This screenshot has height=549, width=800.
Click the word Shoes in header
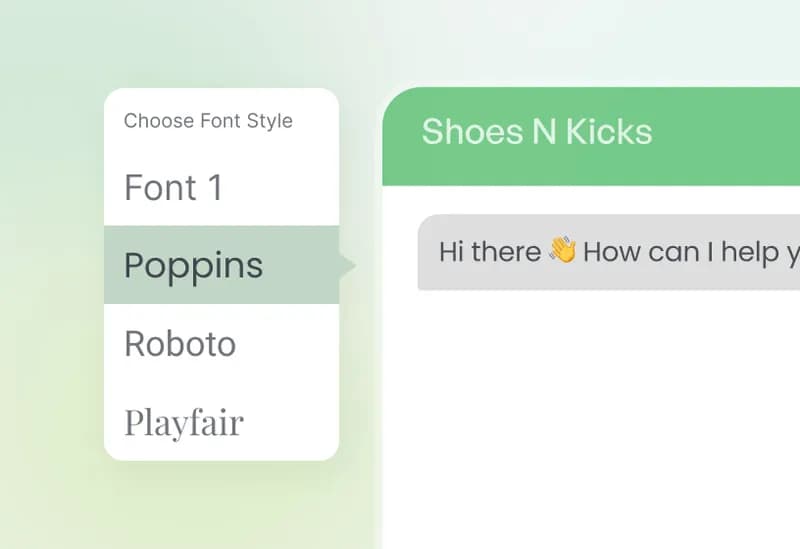click(x=472, y=132)
